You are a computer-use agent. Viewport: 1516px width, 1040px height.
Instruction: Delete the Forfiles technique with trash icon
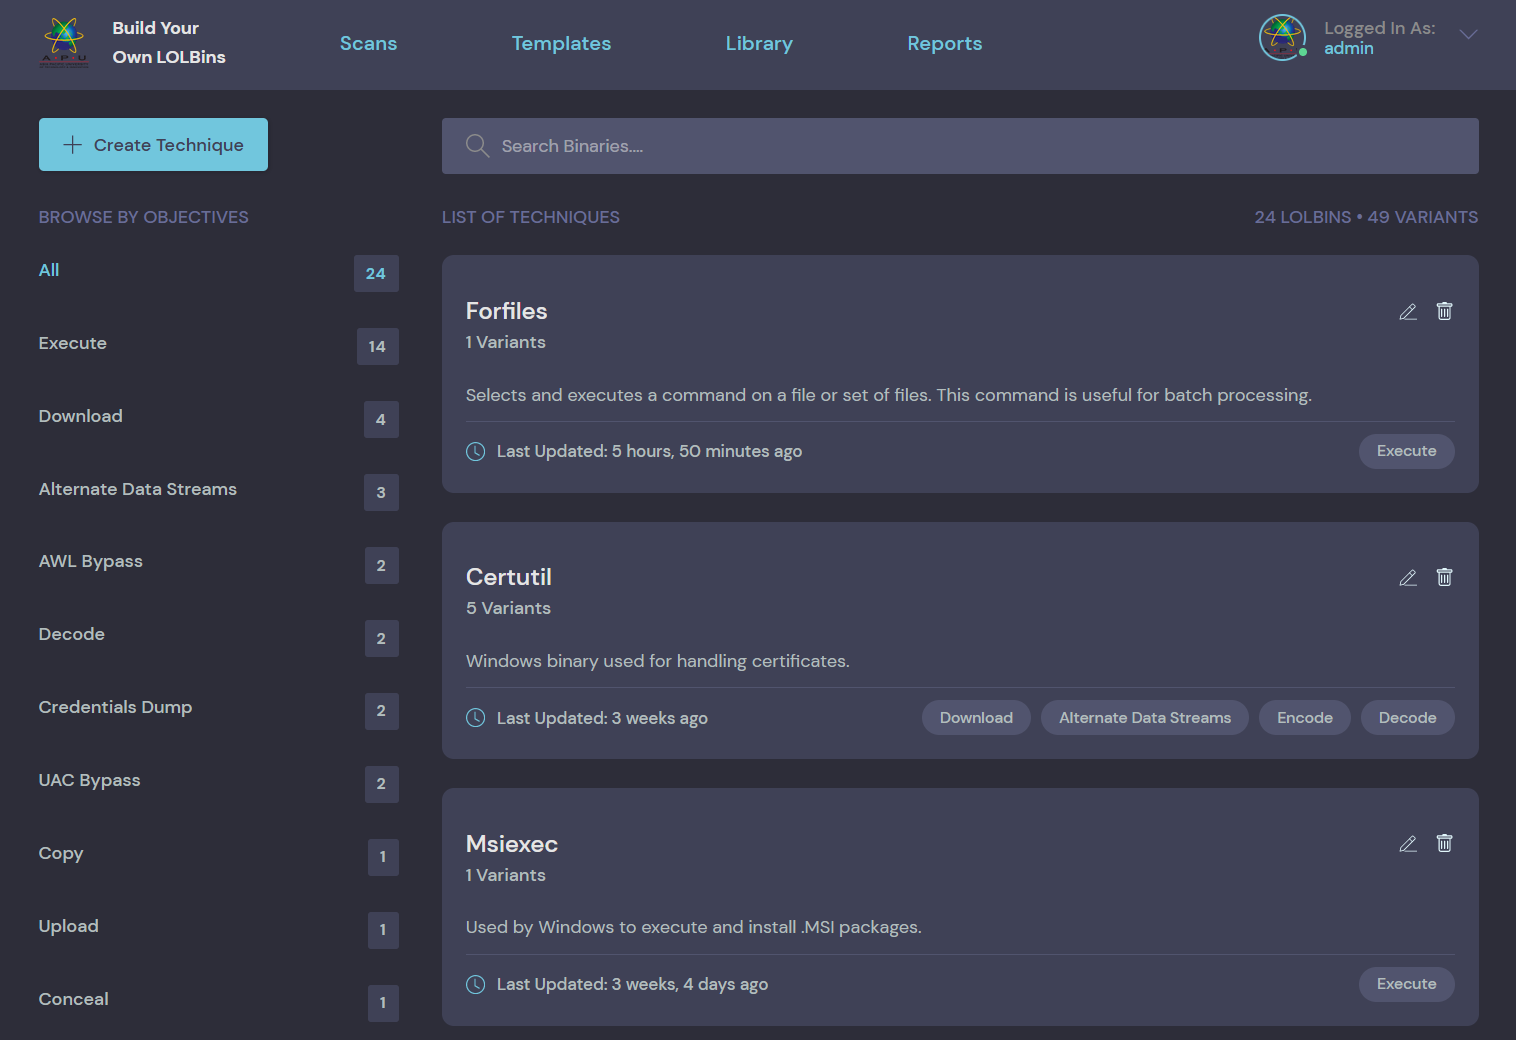click(1444, 311)
